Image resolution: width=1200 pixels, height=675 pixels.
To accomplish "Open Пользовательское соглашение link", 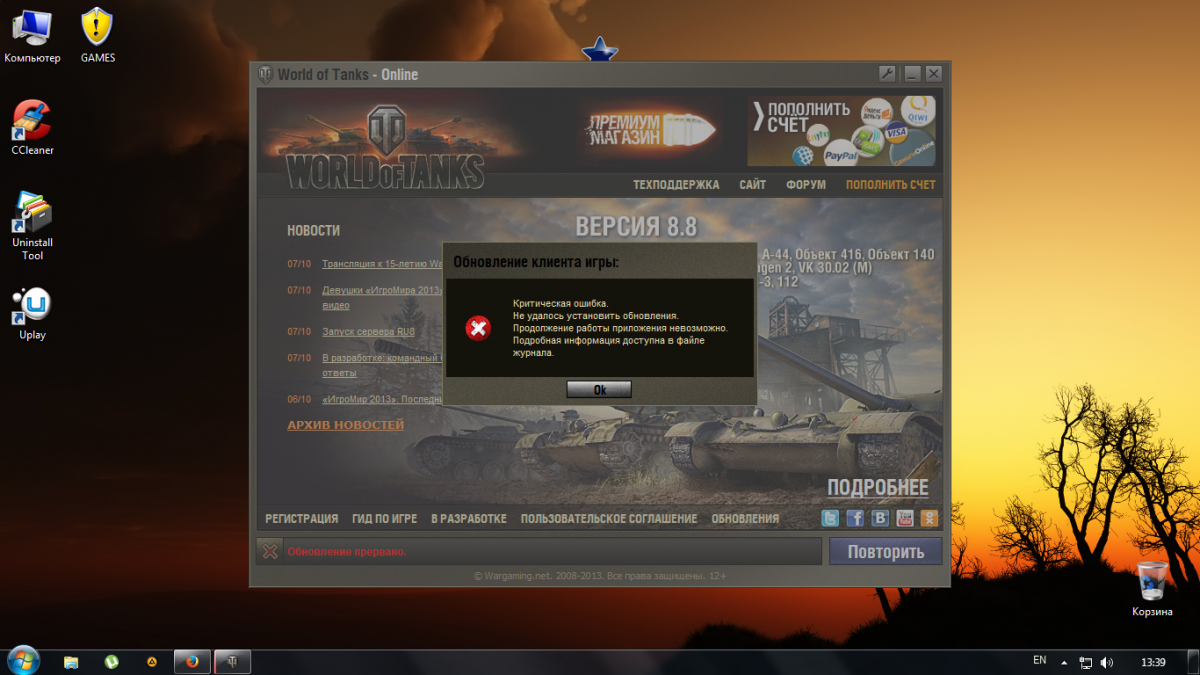I will click(609, 519).
